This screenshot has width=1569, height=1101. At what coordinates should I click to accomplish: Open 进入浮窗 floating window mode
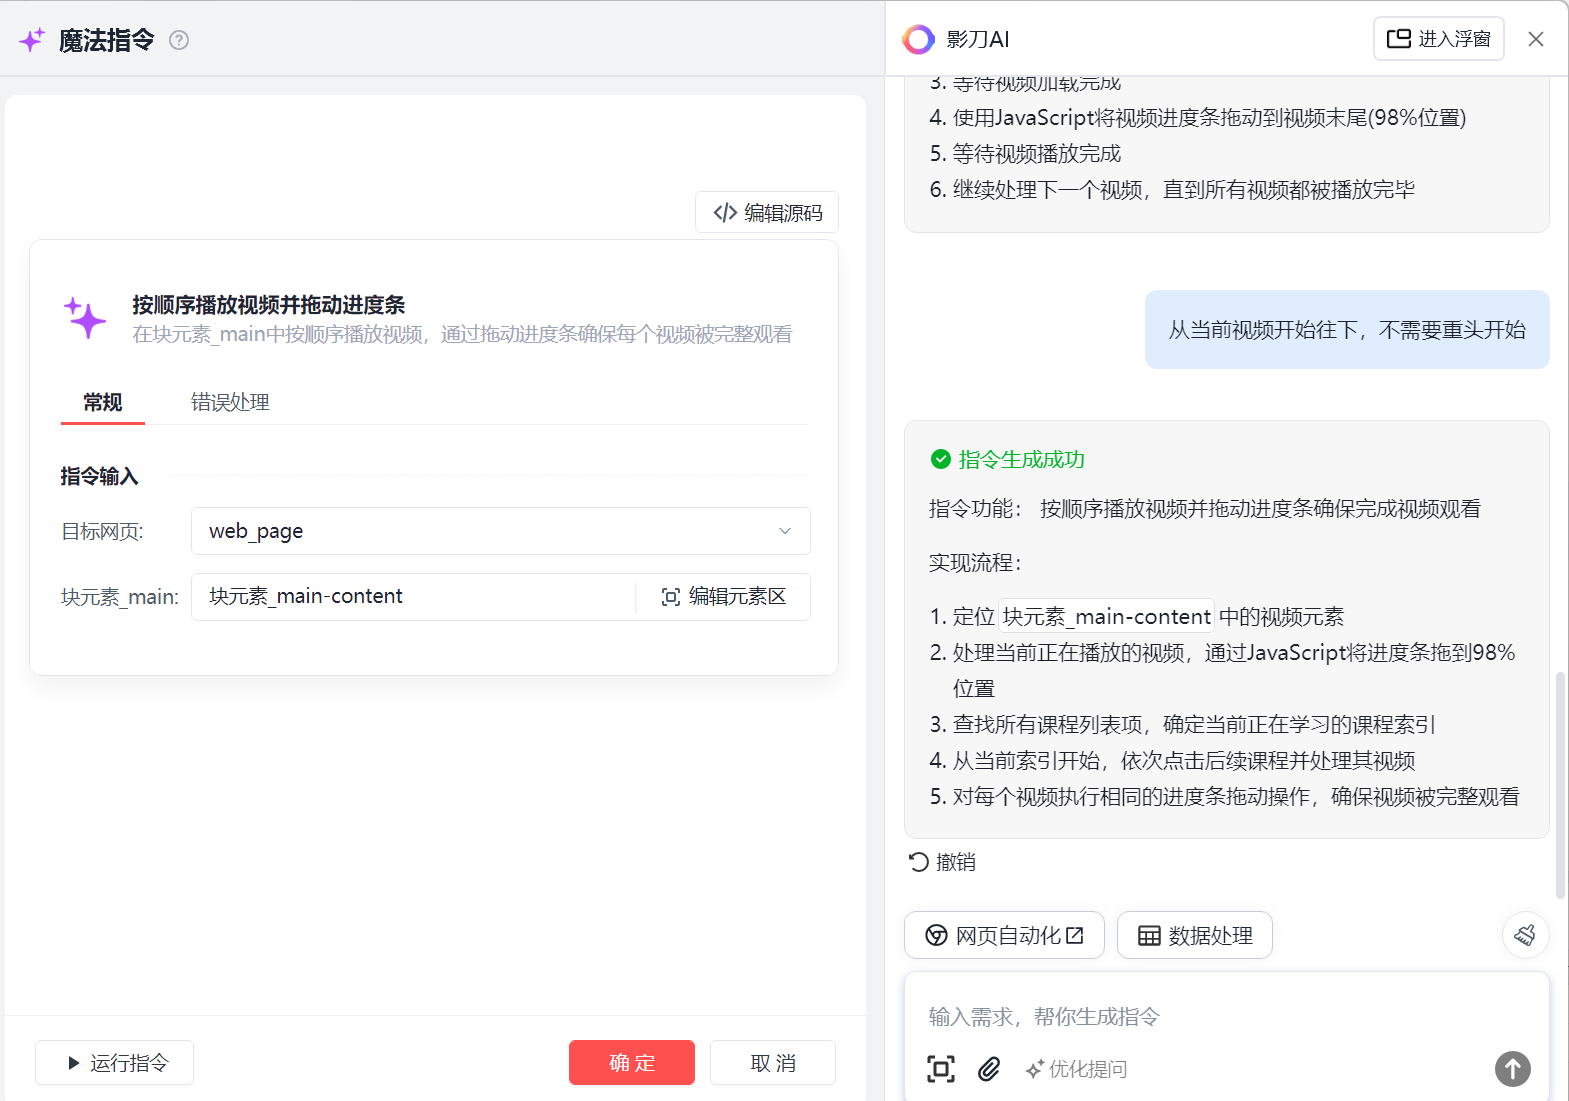(x=1438, y=39)
